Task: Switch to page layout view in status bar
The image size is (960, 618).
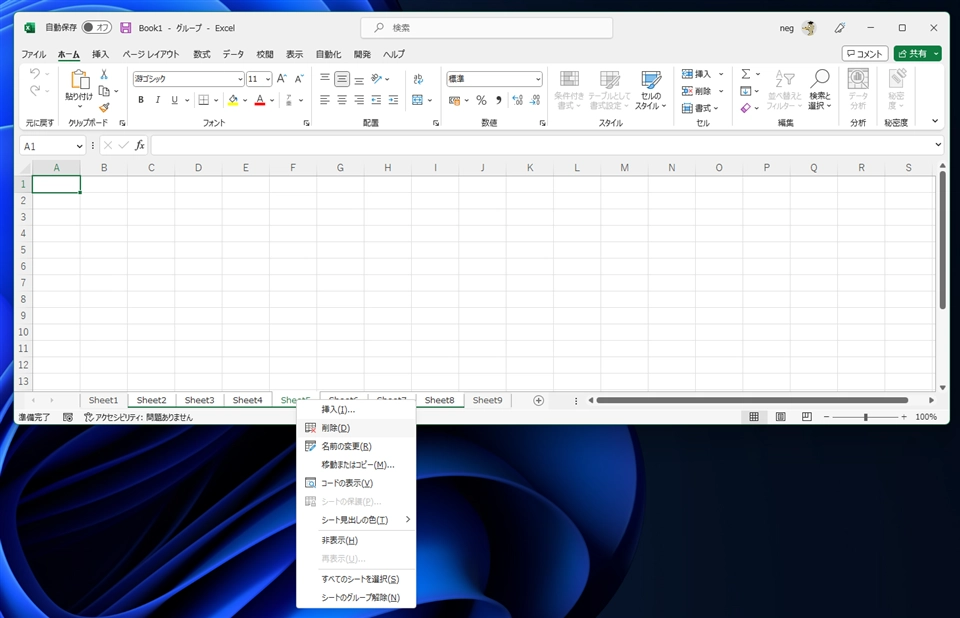Action: coord(781,417)
